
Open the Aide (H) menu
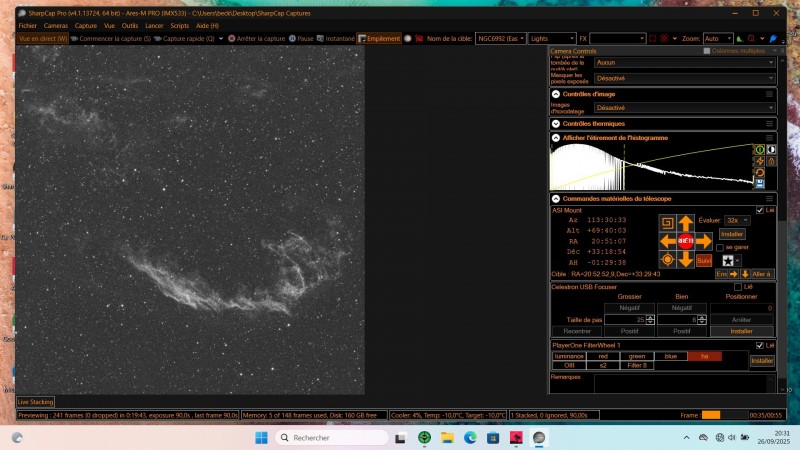coord(207,26)
